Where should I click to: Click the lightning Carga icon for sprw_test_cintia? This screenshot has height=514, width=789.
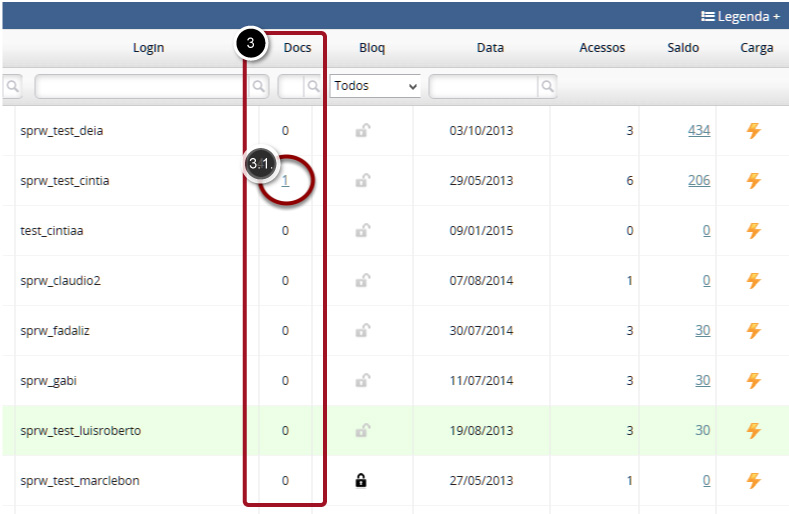(x=754, y=181)
